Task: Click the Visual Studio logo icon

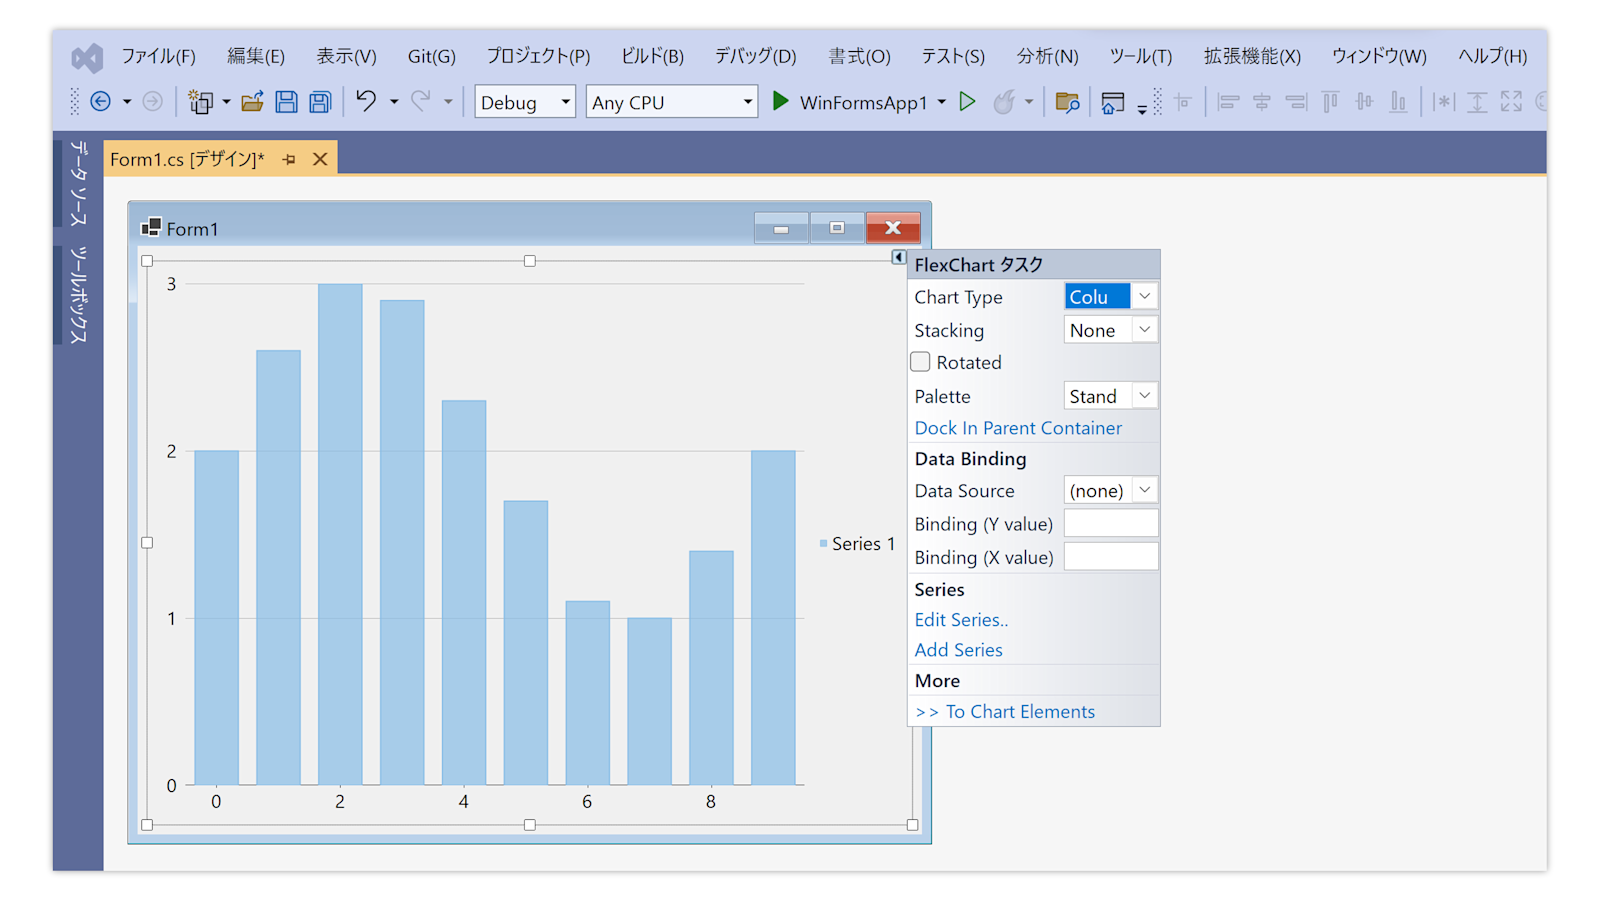Action: click(87, 57)
